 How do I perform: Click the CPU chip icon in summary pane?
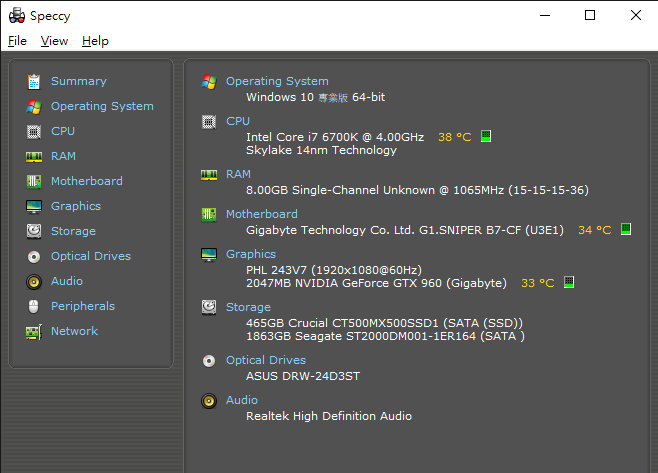(x=209, y=122)
